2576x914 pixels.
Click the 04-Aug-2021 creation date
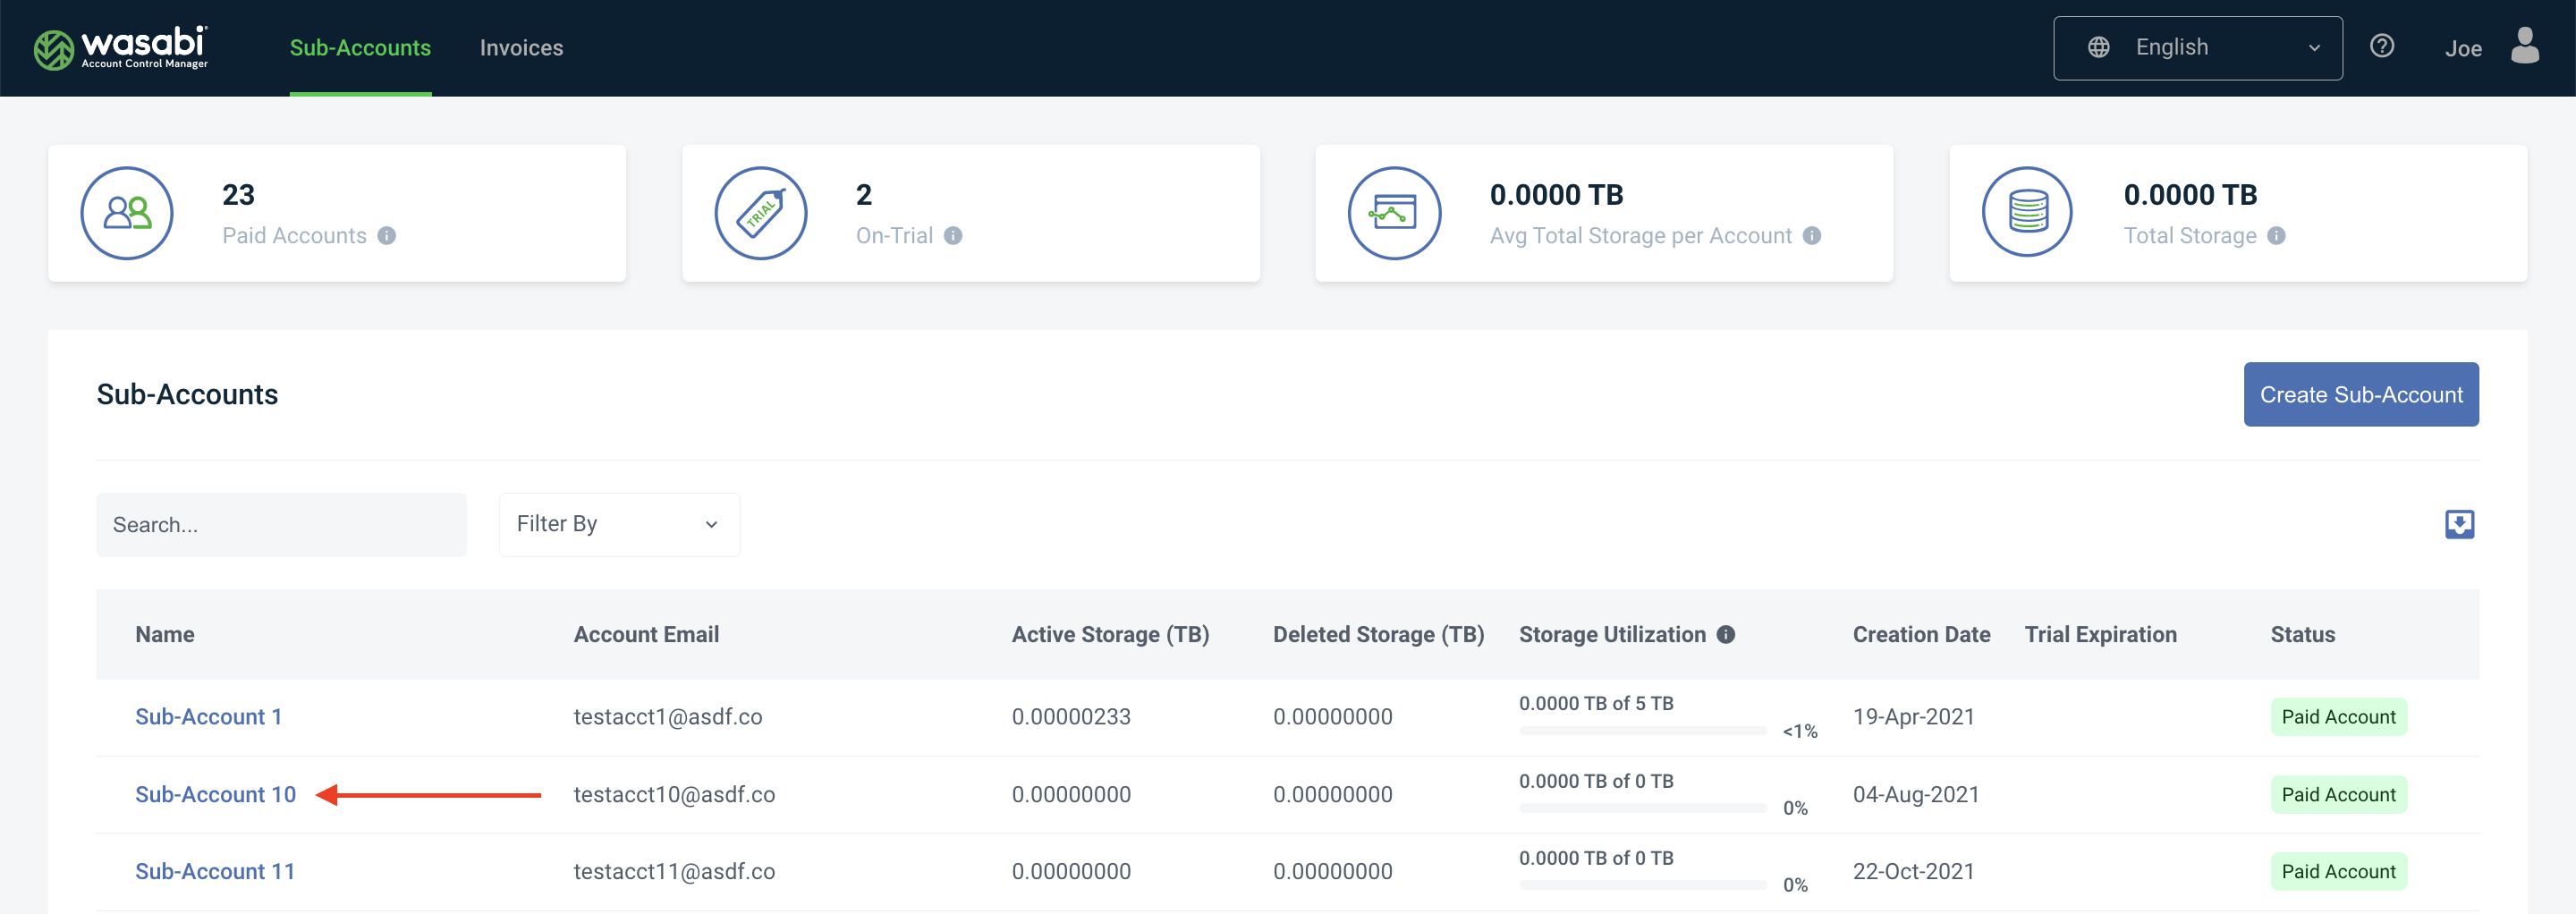[x=1915, y=794]
